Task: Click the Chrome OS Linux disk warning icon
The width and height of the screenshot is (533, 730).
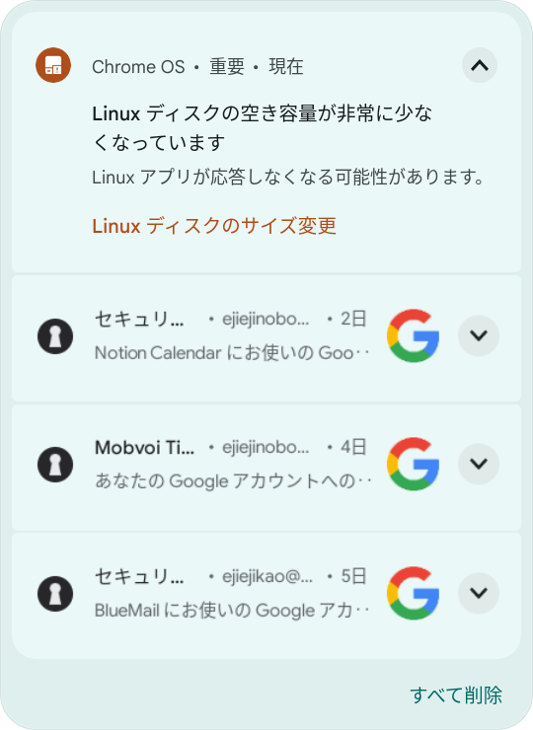Action: tap(53, 65)
